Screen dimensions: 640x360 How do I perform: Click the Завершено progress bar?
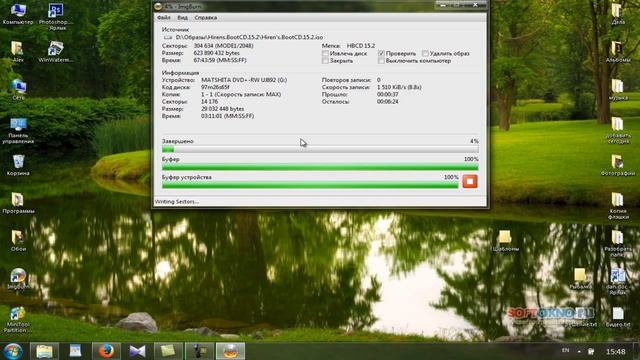(x=320, y=149)
